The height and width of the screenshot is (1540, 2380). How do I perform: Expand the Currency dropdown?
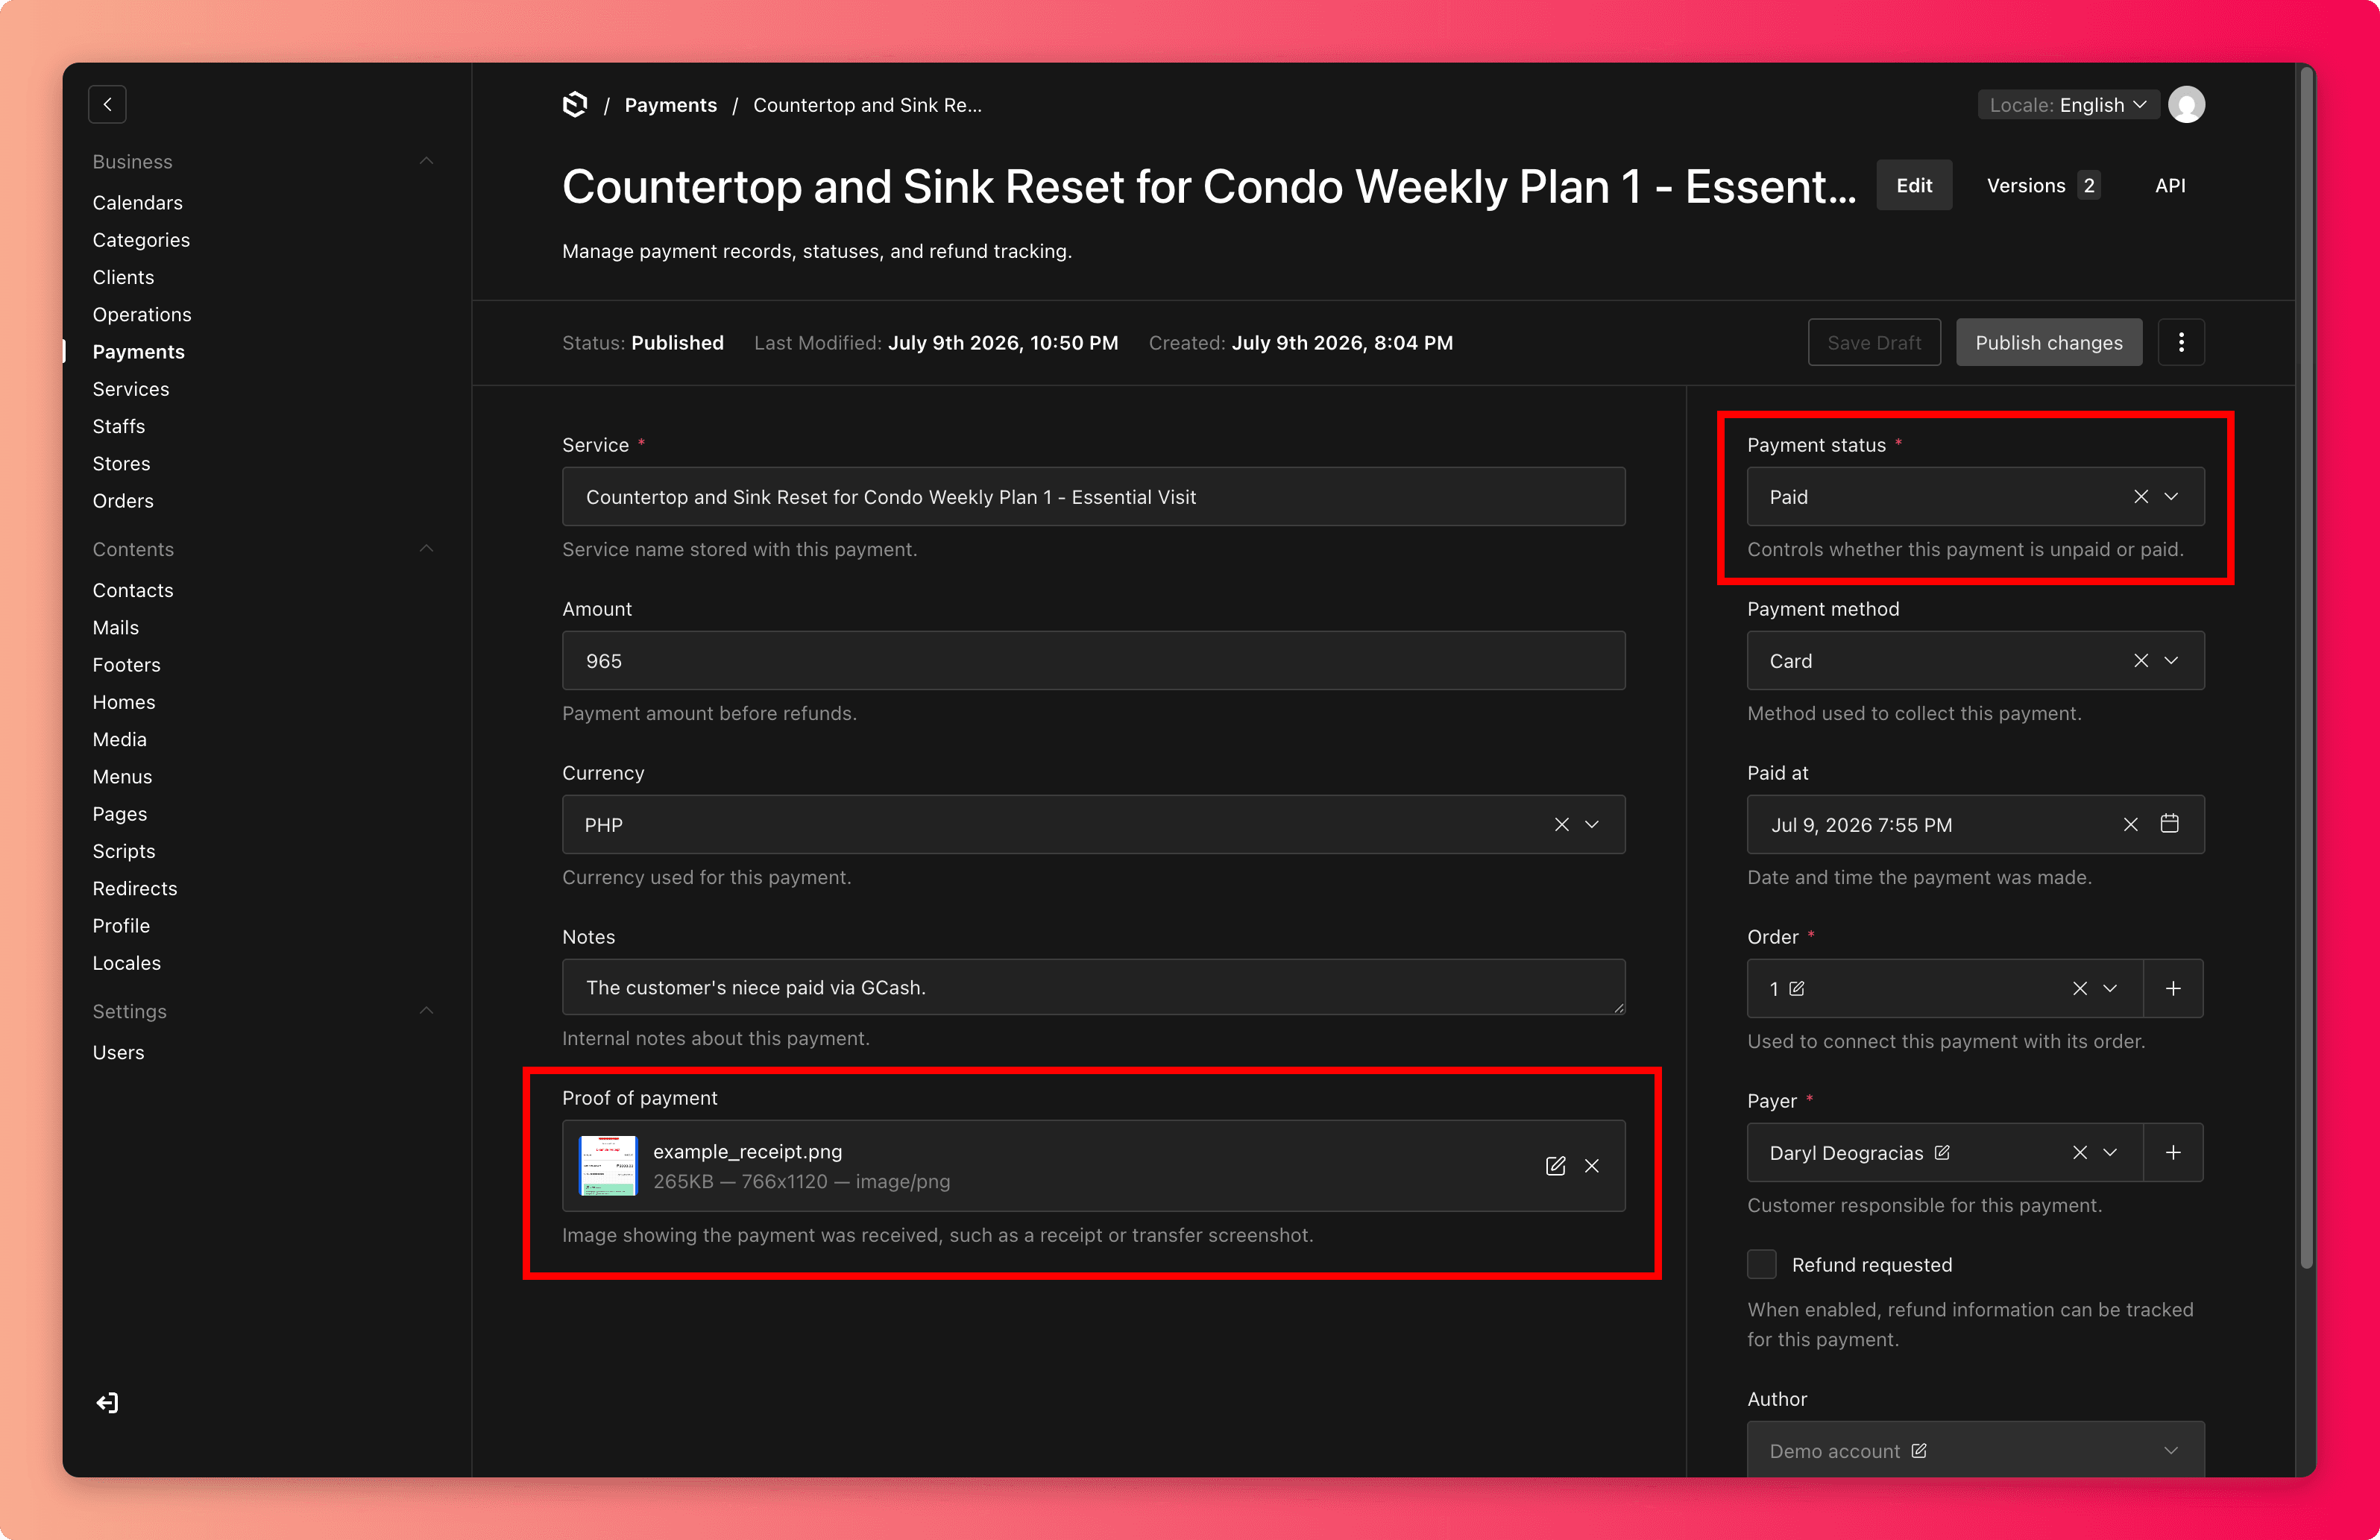1592,824
